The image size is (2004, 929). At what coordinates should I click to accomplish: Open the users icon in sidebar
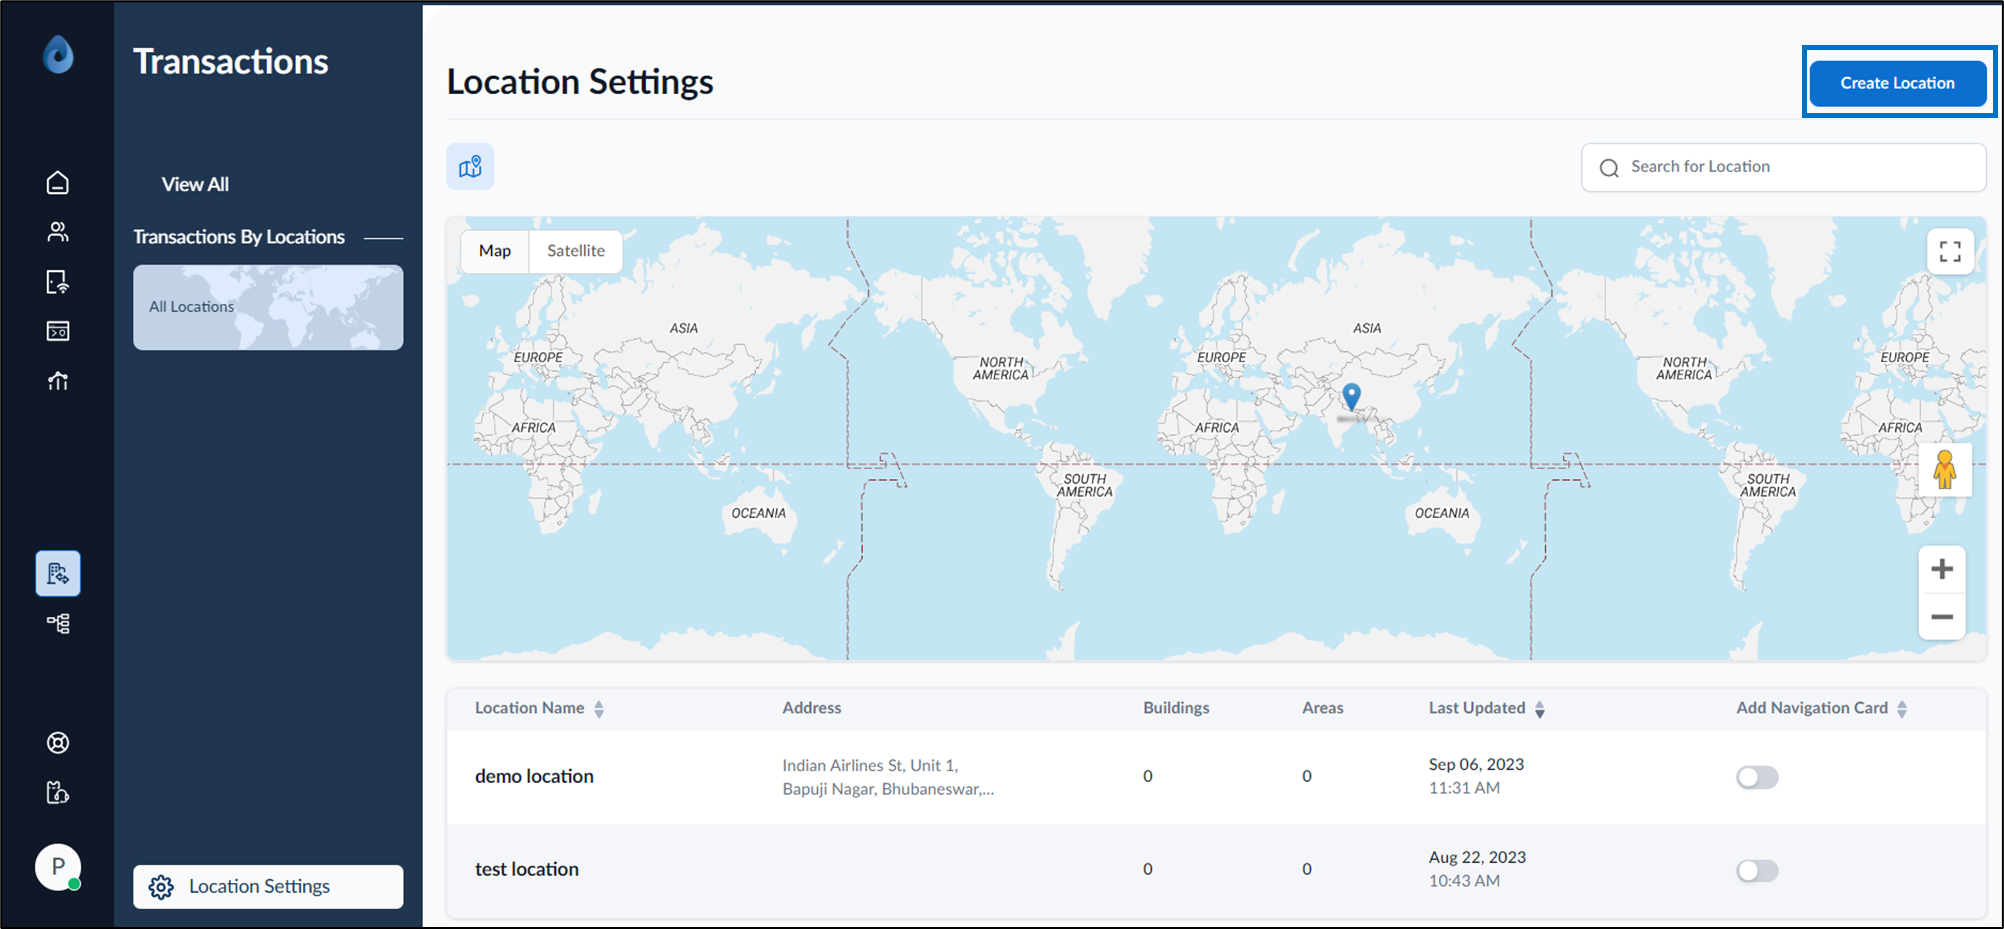[x=58, y=232]
